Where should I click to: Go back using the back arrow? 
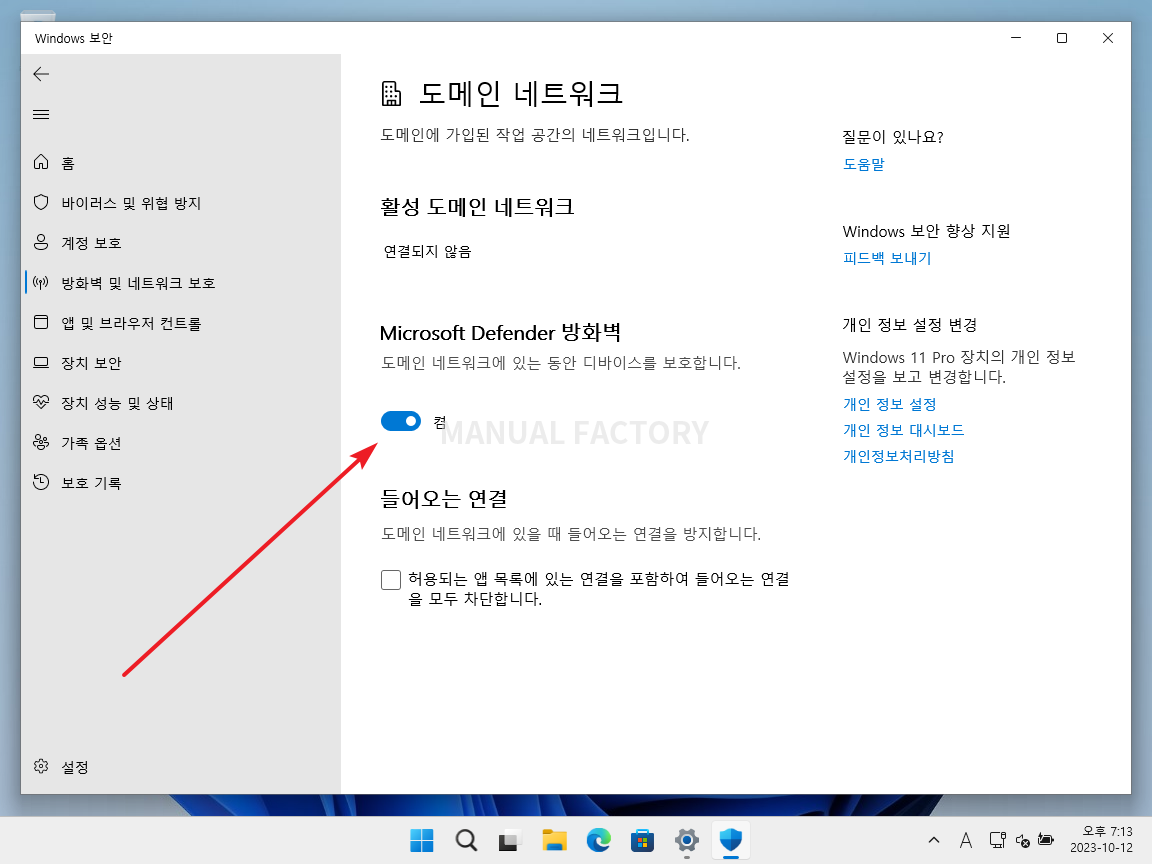coord(41,73)
